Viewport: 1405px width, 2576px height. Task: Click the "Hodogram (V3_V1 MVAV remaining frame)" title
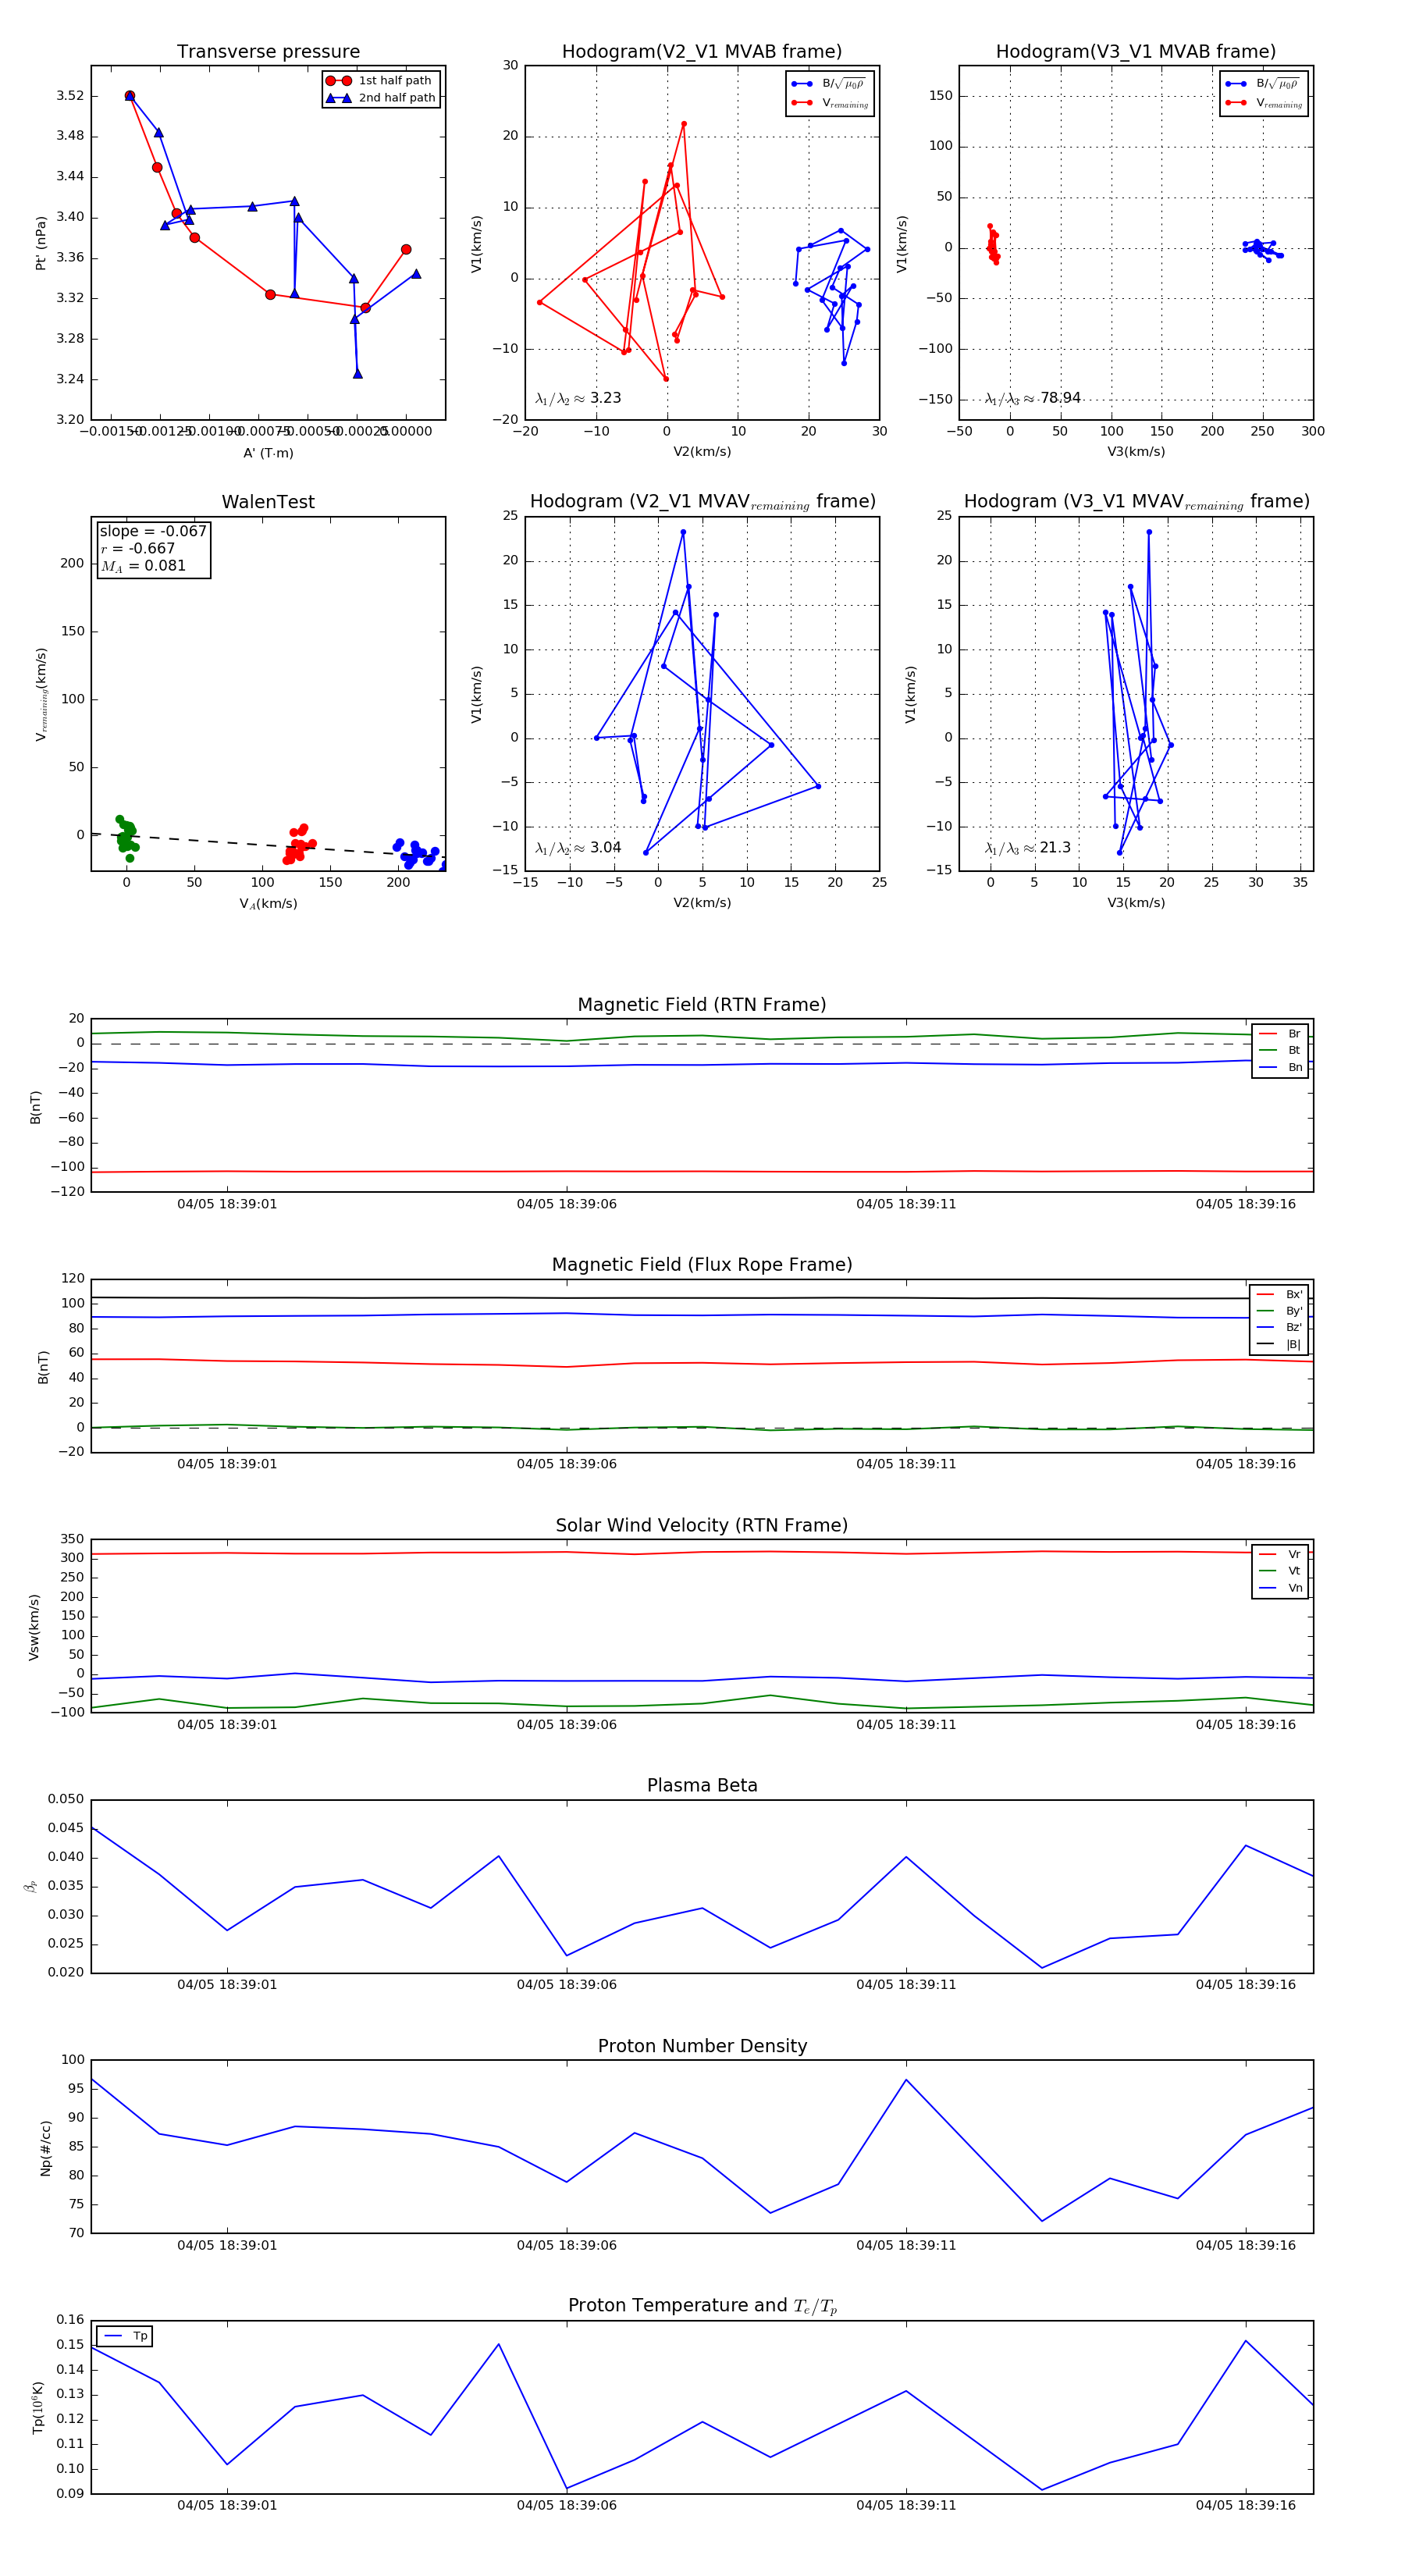[1136, 502]
